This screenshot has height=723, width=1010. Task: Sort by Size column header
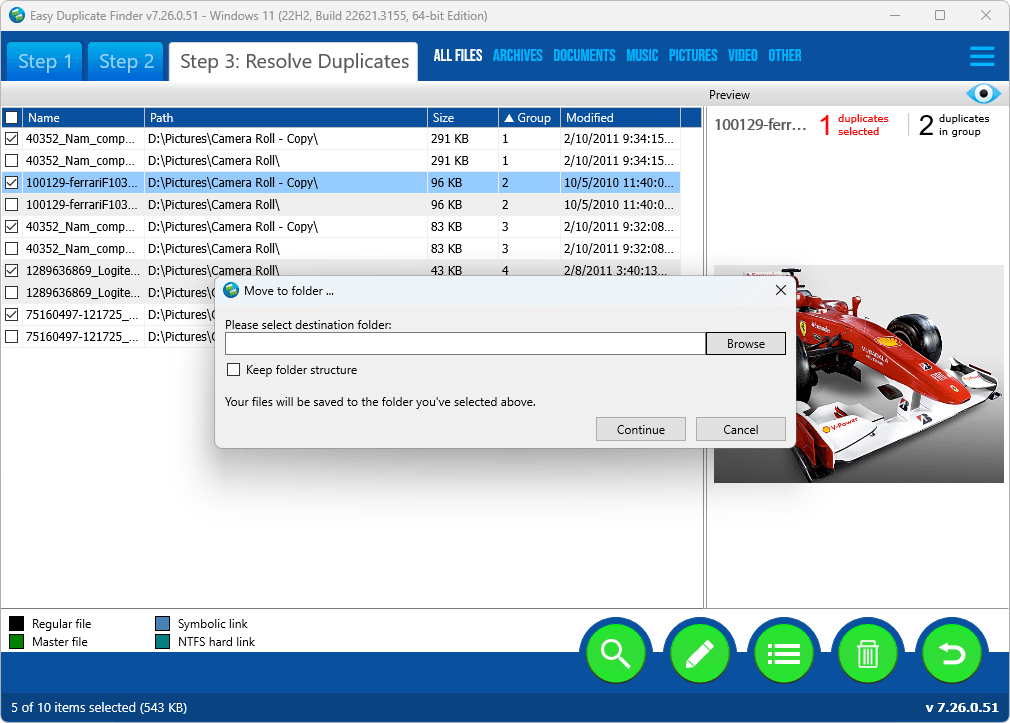pos(462,117)
